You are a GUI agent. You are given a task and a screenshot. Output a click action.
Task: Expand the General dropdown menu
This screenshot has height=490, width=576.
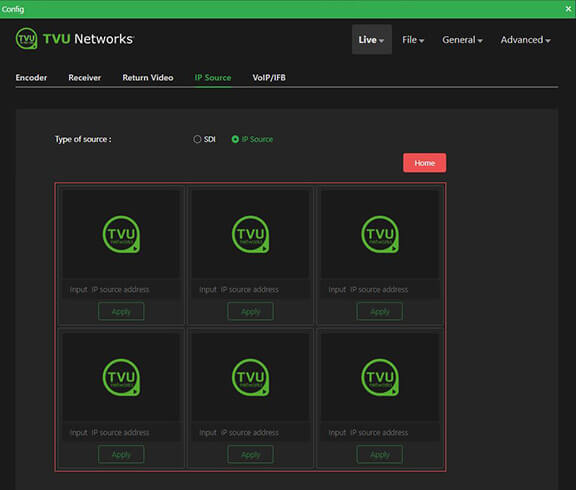(x=462, y=40)
